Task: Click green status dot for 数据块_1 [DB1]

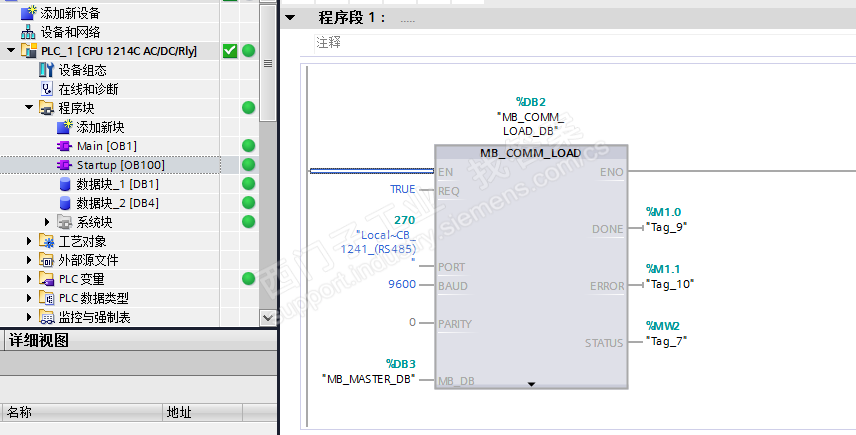Action: 248,184
